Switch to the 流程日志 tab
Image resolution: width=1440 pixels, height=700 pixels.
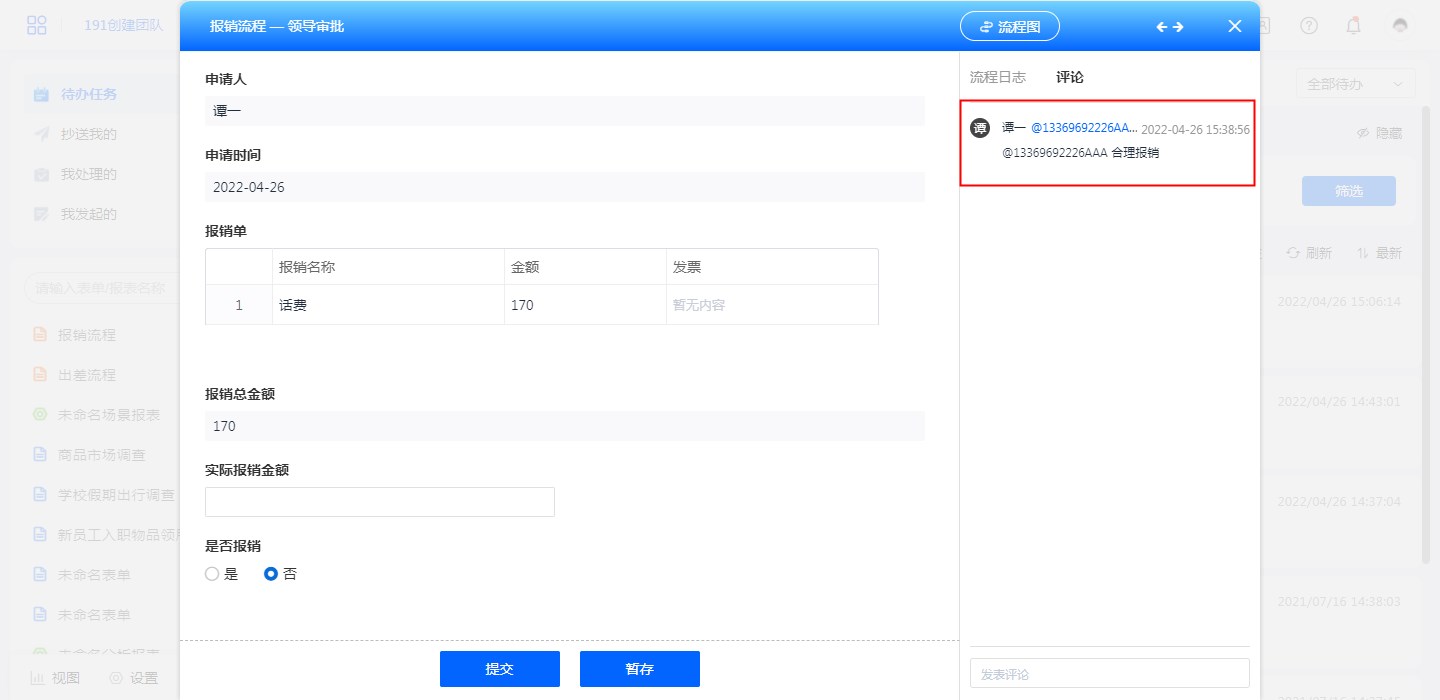pos(997,77)
